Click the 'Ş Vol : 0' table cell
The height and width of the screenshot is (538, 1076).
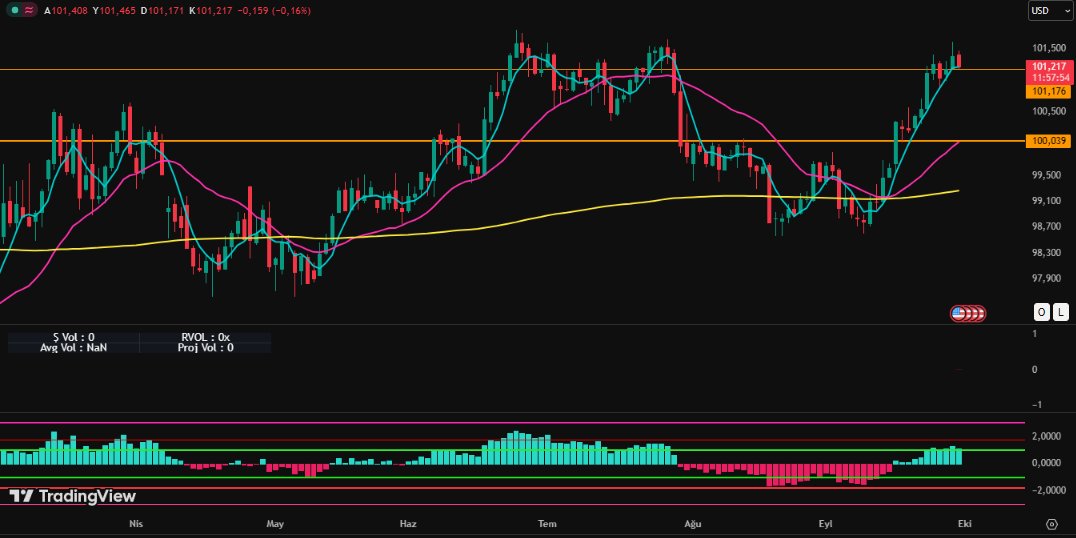point(73,338)
